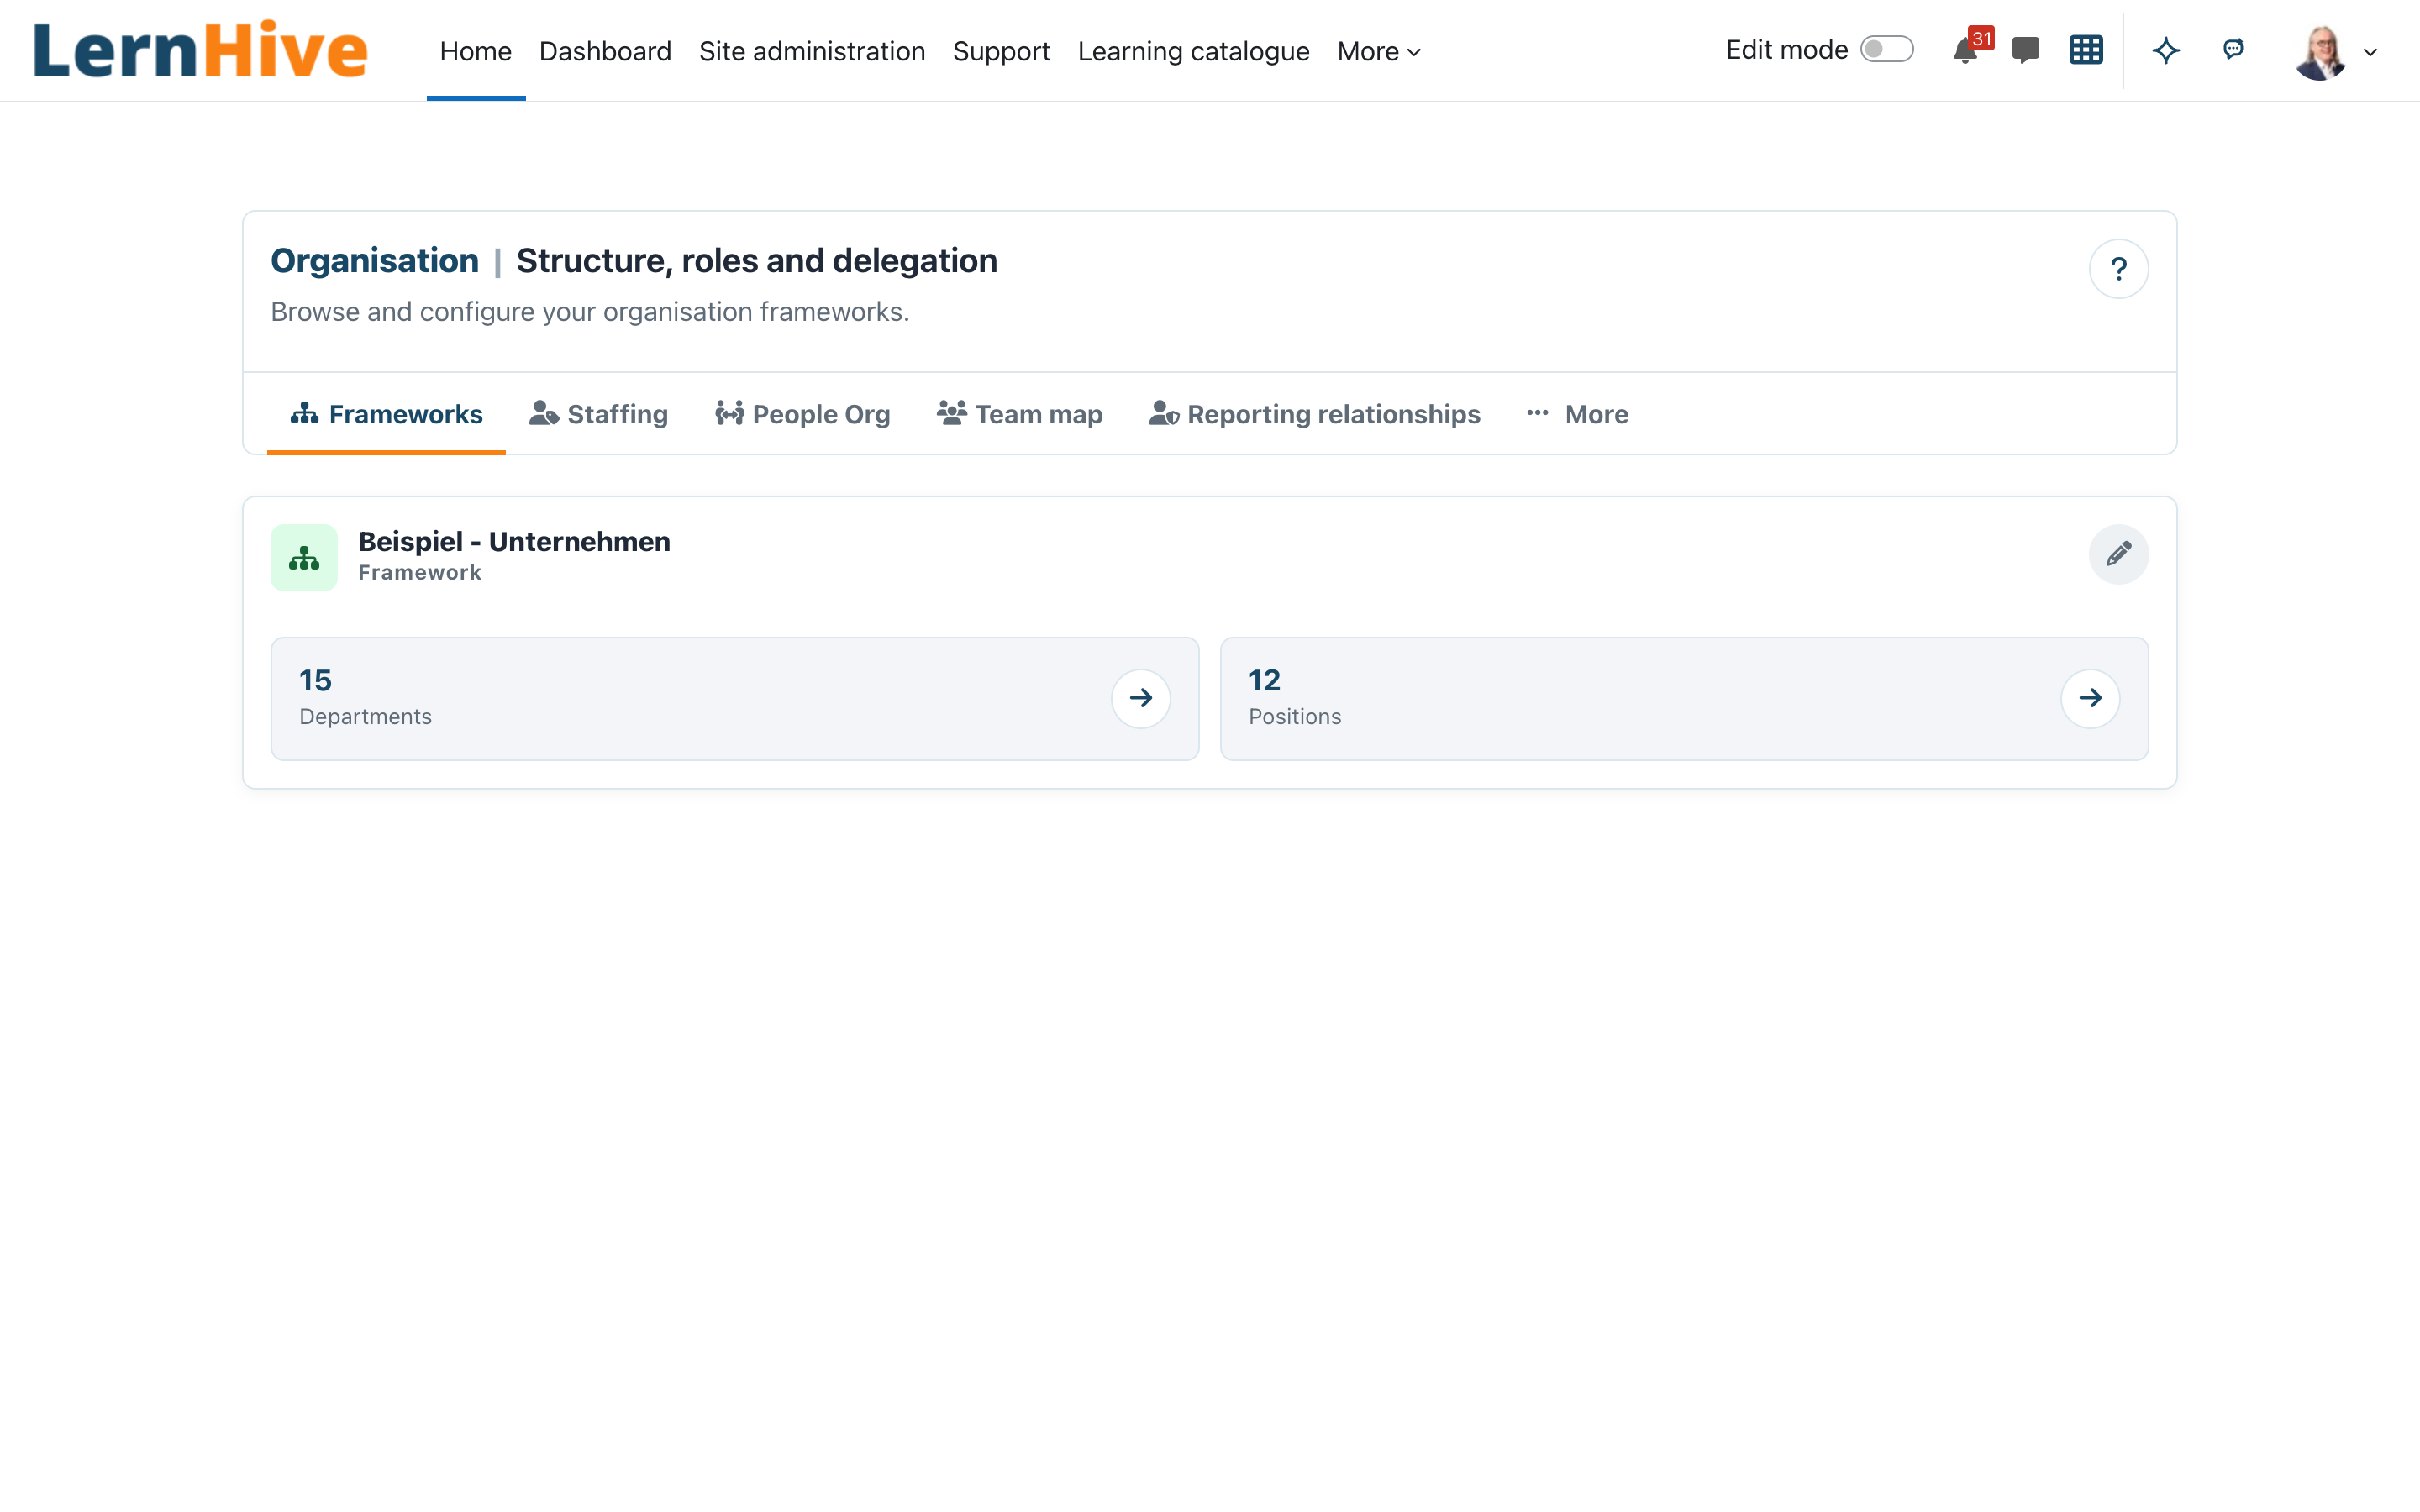This screenshot has height=1512, width=2420.
Task: Open the notifications bell icon
Action: [x=1966, y=51]
